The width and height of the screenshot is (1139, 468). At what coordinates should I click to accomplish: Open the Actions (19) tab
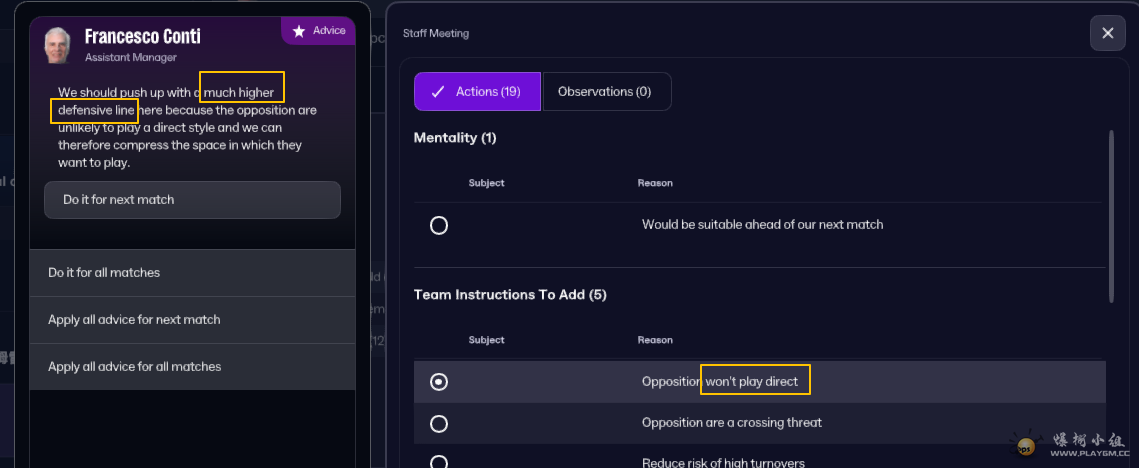pos(477,91)
